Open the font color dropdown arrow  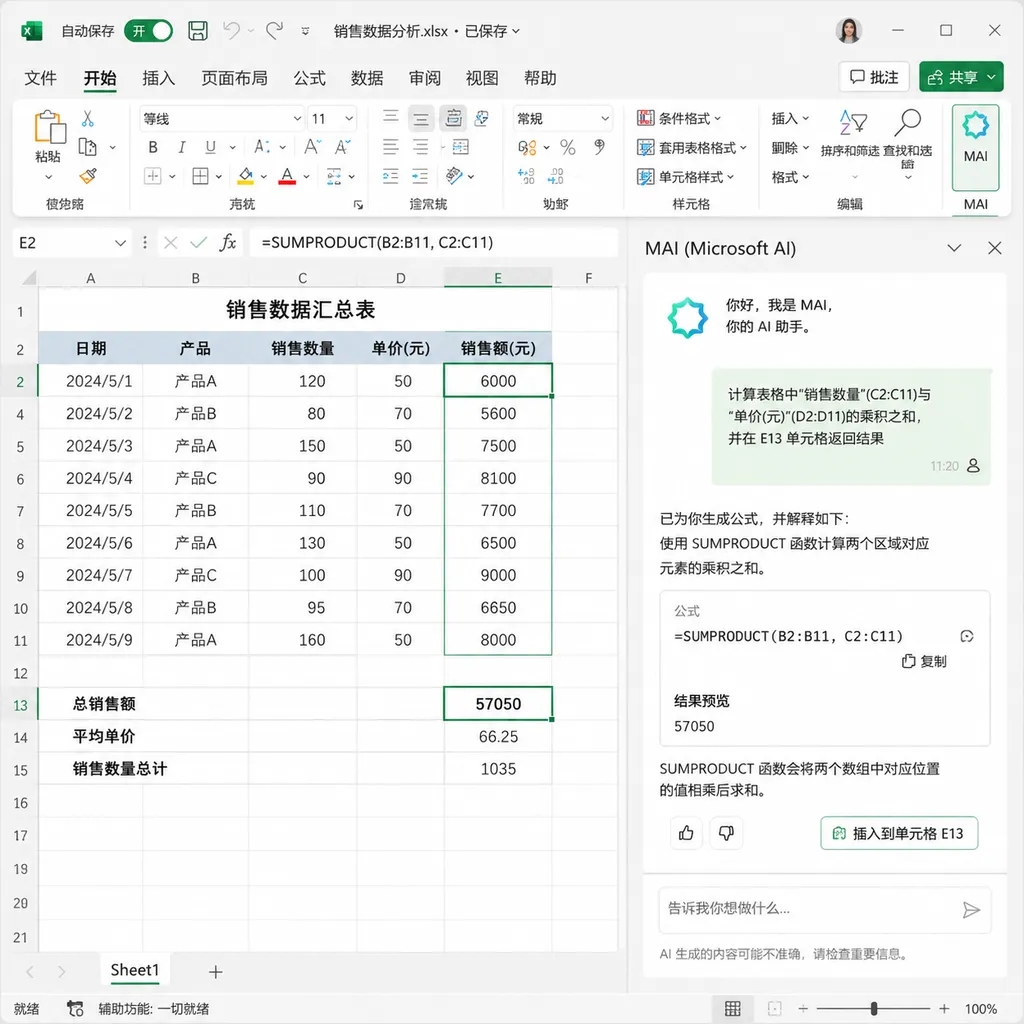tap(306, 176)
